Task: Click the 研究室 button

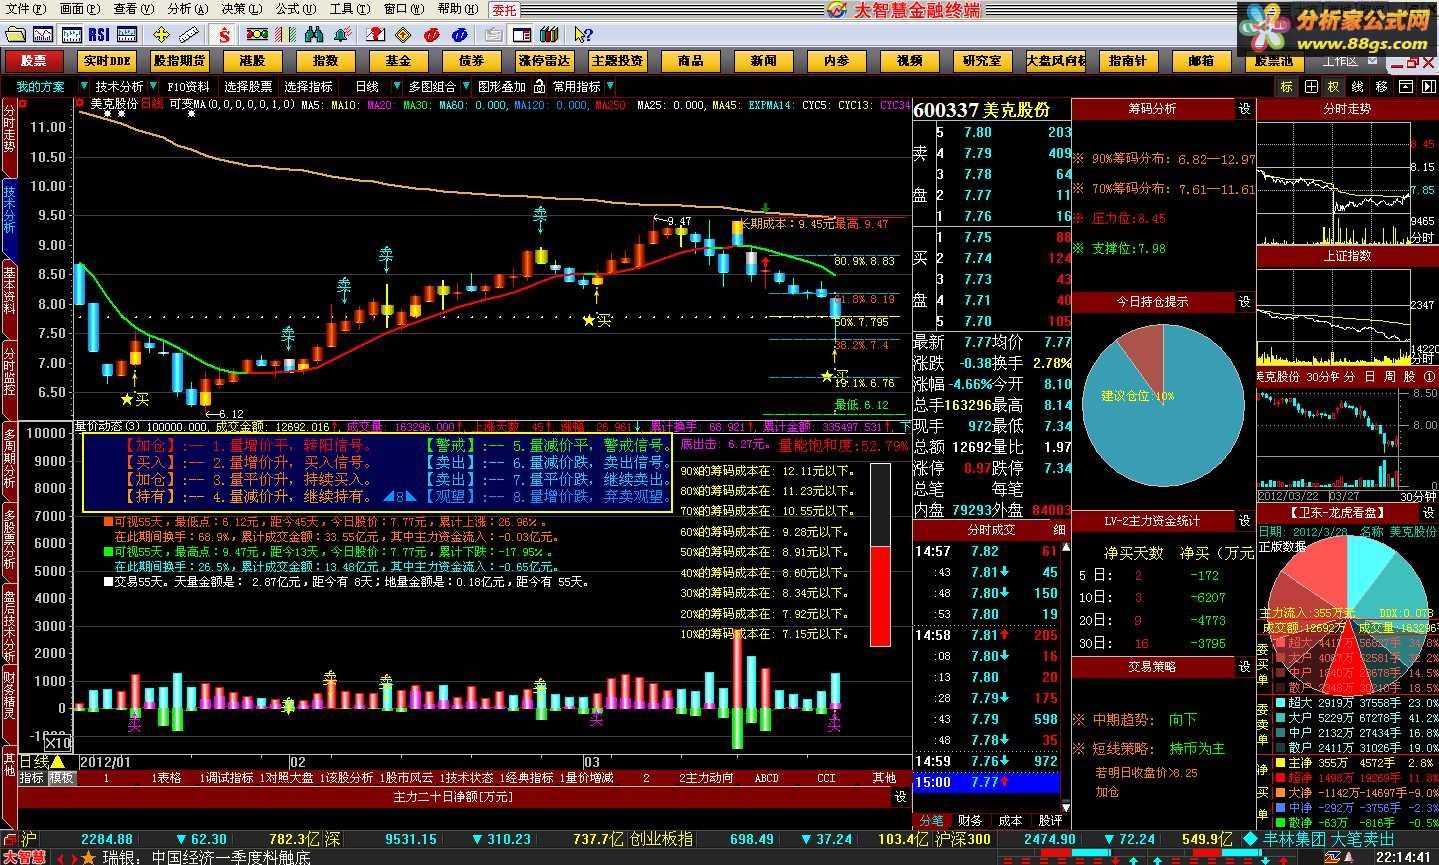Action: pyautogui.click(x=982, y=61)
